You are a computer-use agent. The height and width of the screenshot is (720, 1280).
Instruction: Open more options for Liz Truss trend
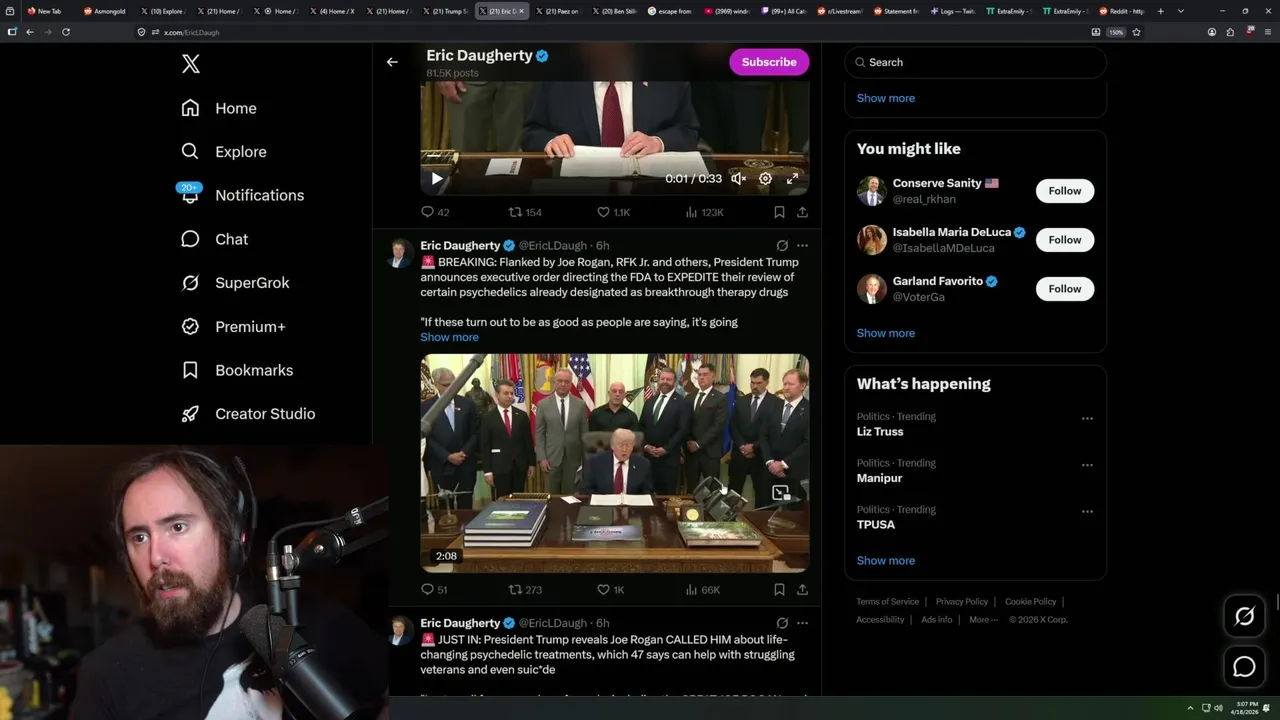pos(1087,419)
